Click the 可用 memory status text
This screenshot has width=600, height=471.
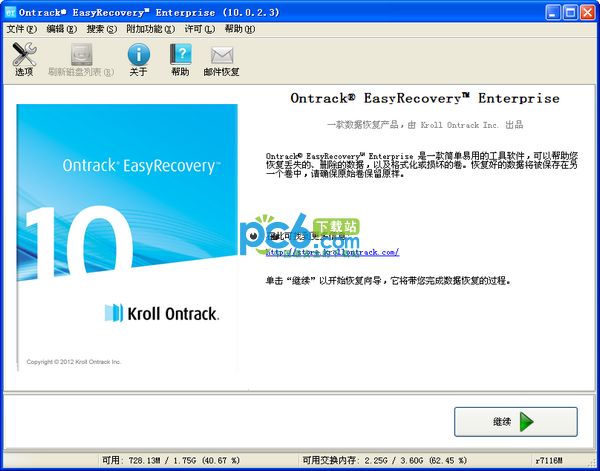[171, 460]
